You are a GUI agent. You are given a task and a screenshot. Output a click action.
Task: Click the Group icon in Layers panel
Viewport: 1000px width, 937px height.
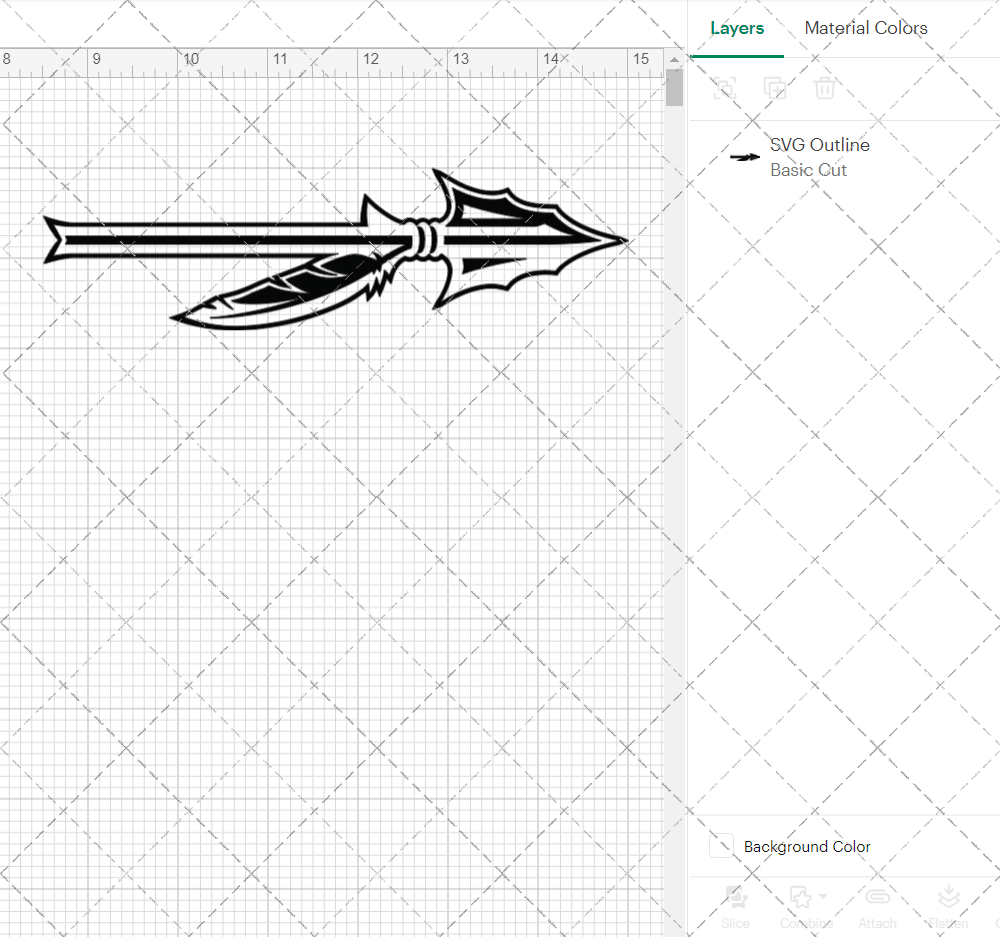724,88
